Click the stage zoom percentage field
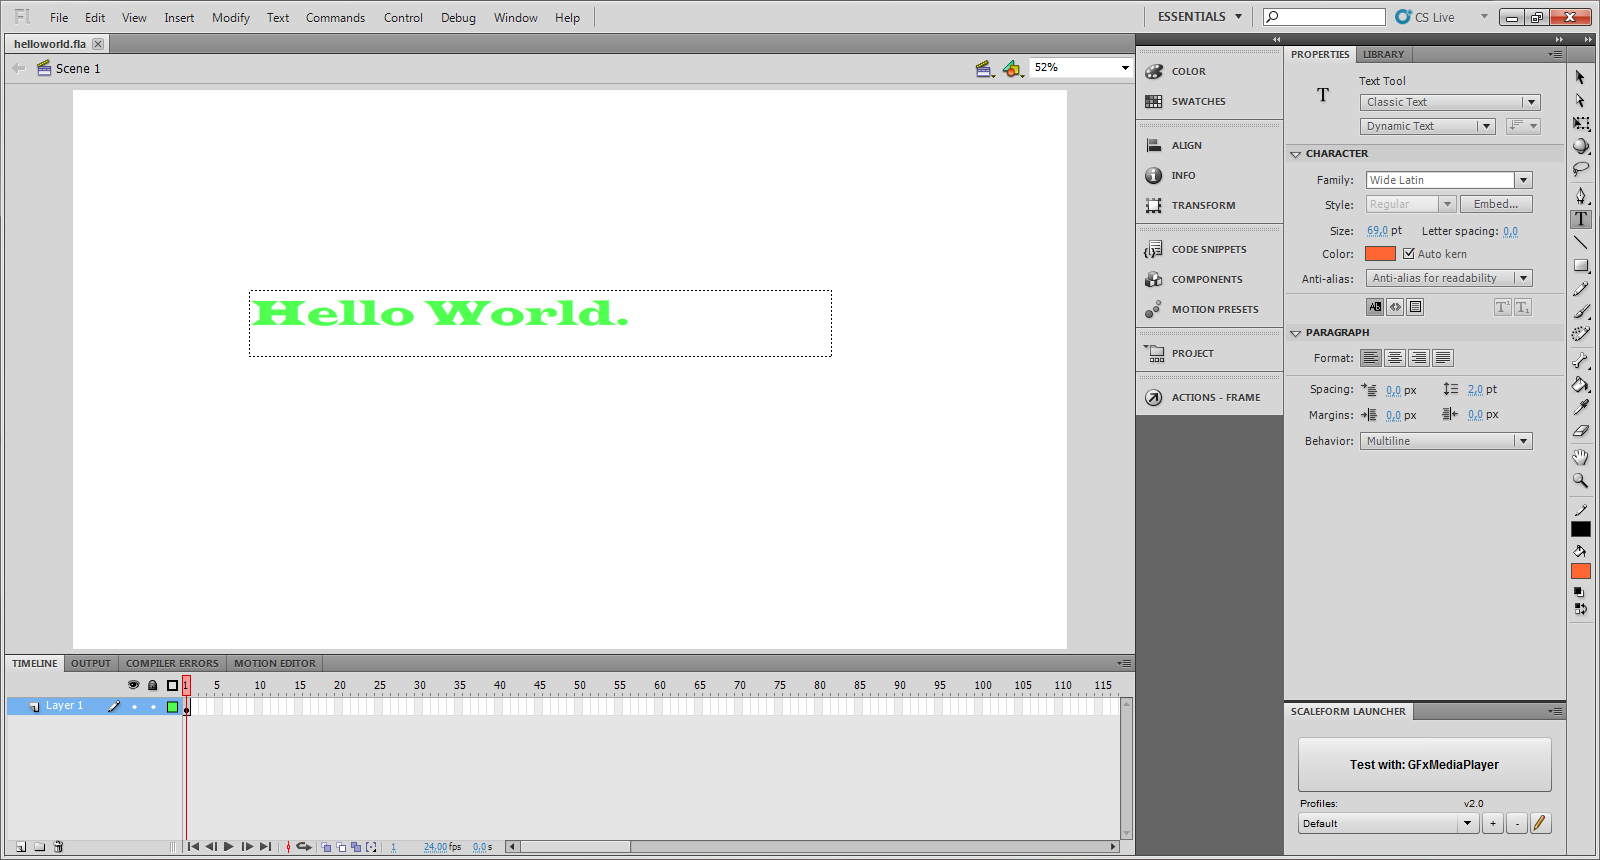The width and height of the screenshot is (1600, 860). (1071, 67)
